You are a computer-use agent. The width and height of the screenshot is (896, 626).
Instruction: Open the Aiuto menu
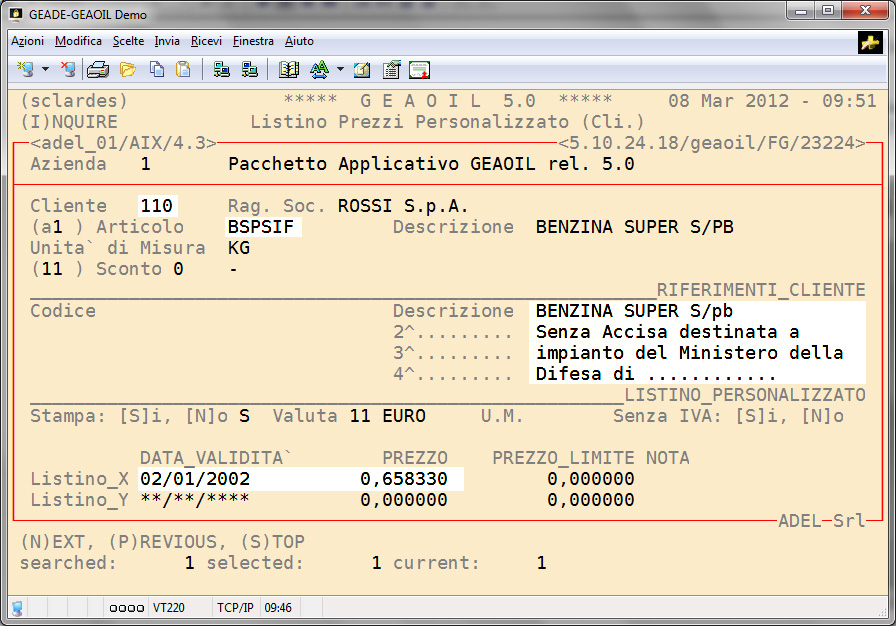tap(299, 41)
